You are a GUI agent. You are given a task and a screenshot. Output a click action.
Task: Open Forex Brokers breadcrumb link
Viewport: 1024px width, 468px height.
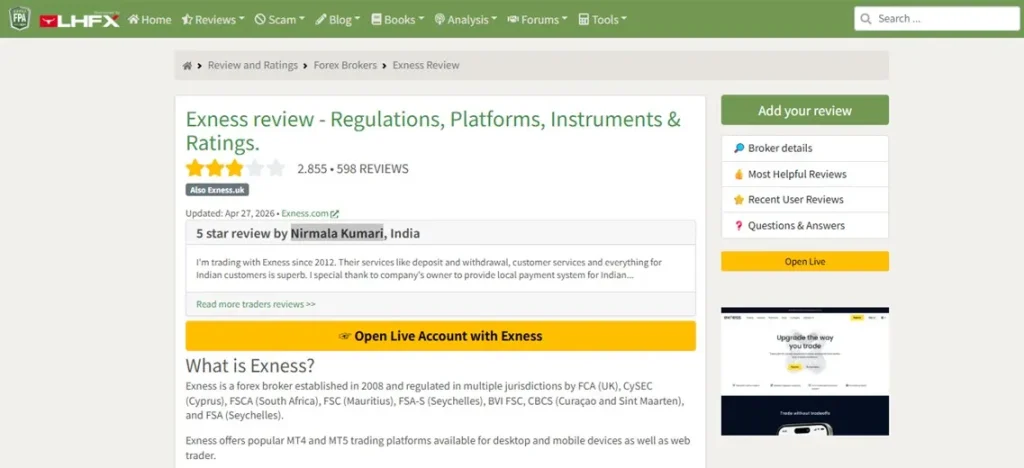point(345,65)
